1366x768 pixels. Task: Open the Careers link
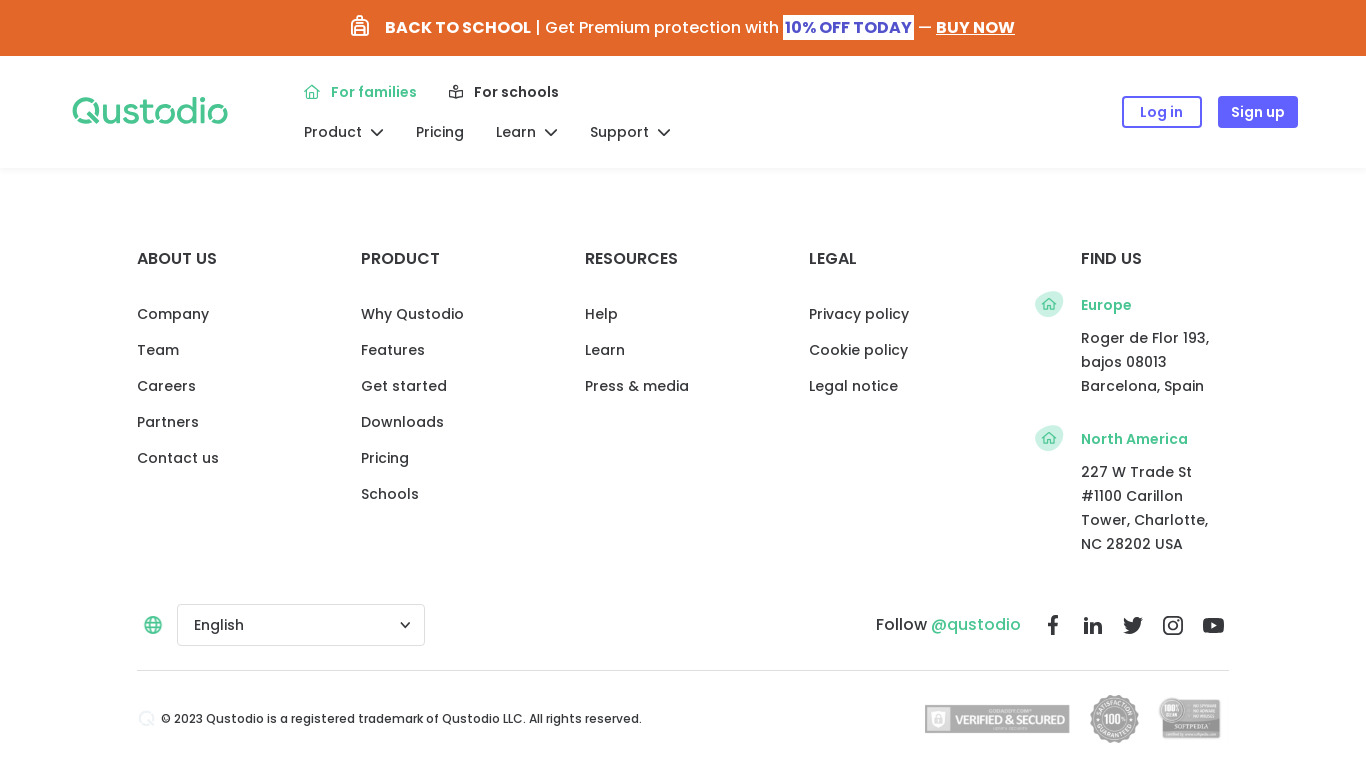pos(166,386)
